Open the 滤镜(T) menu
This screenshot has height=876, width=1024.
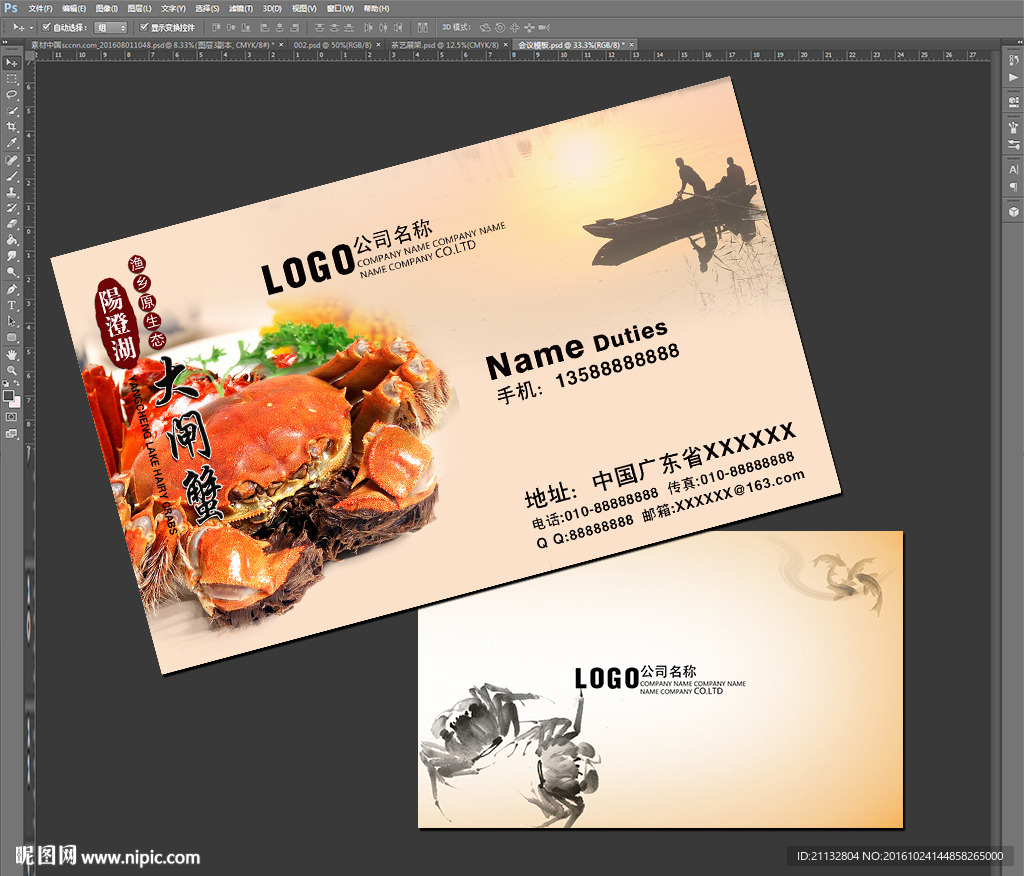tap(241, 8)
